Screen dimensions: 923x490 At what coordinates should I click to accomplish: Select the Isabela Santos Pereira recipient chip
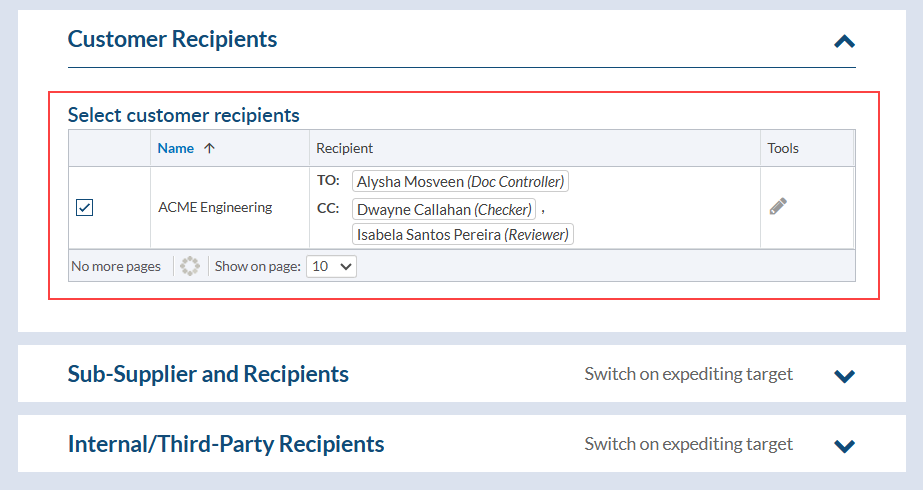coord(463,235)
